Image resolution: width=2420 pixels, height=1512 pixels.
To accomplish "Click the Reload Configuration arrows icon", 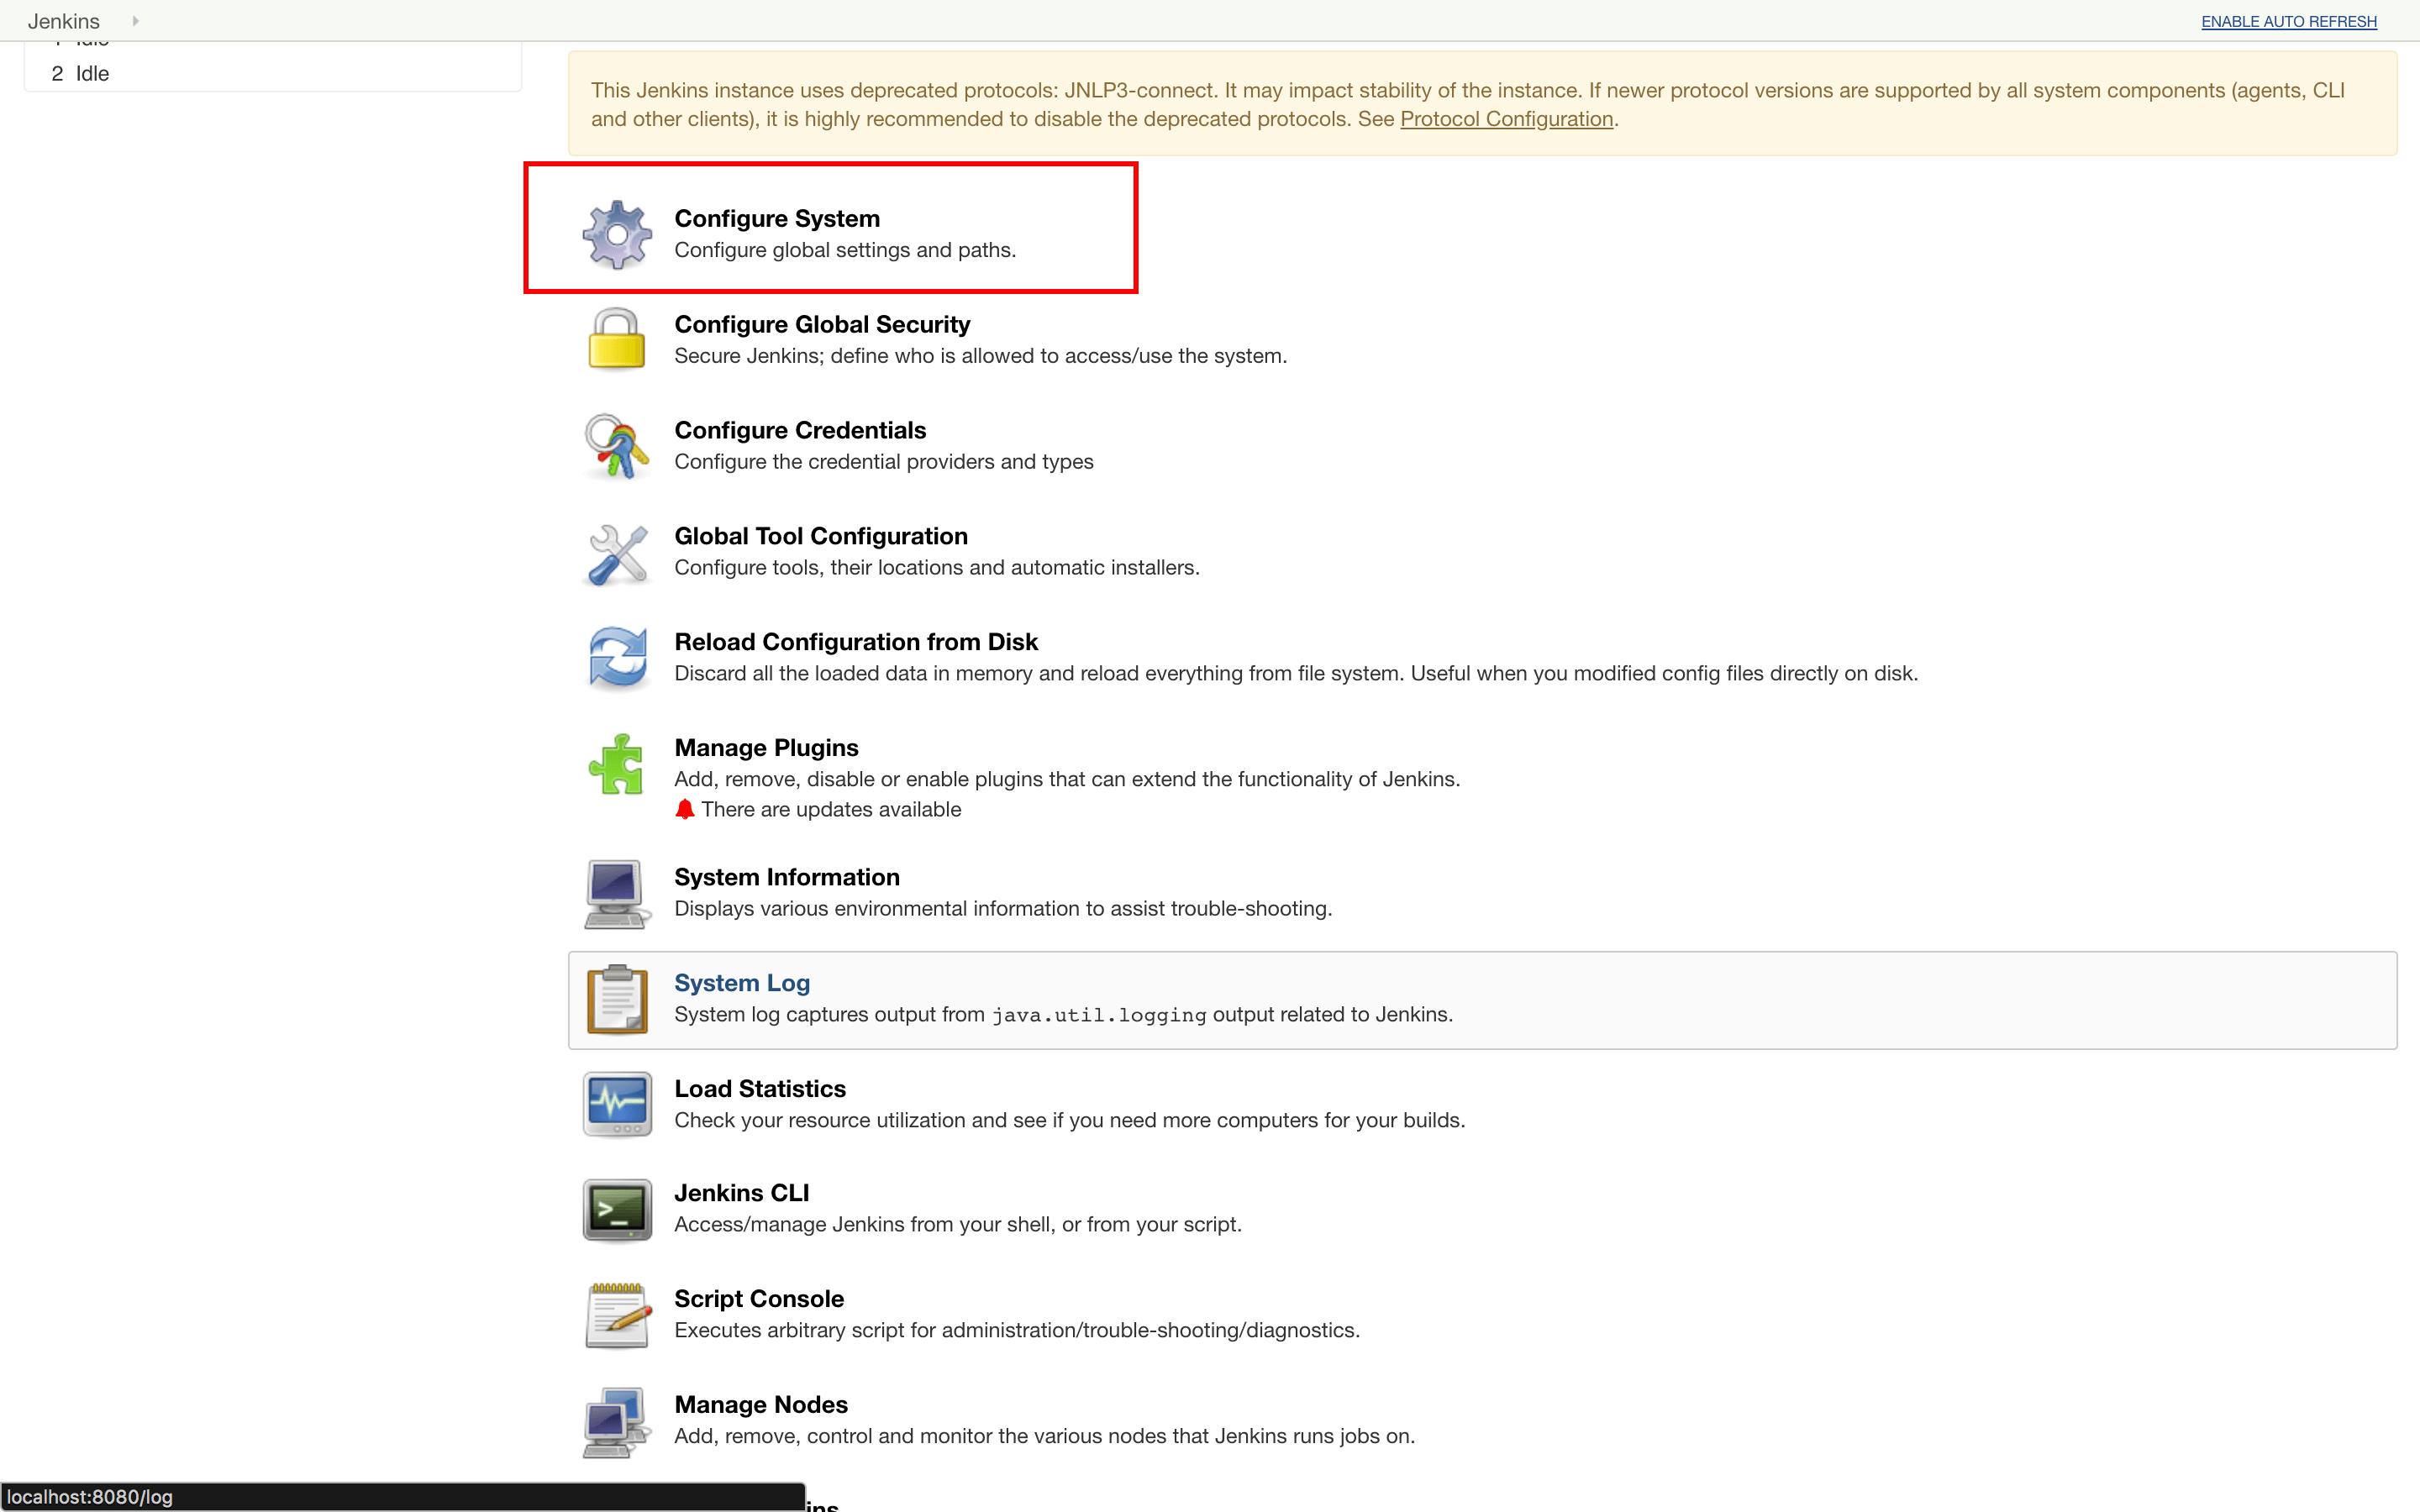I will coord(617,658).
